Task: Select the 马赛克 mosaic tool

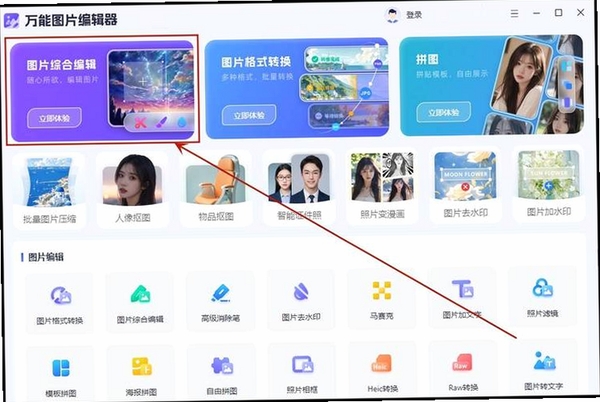Action: [382, 299]
